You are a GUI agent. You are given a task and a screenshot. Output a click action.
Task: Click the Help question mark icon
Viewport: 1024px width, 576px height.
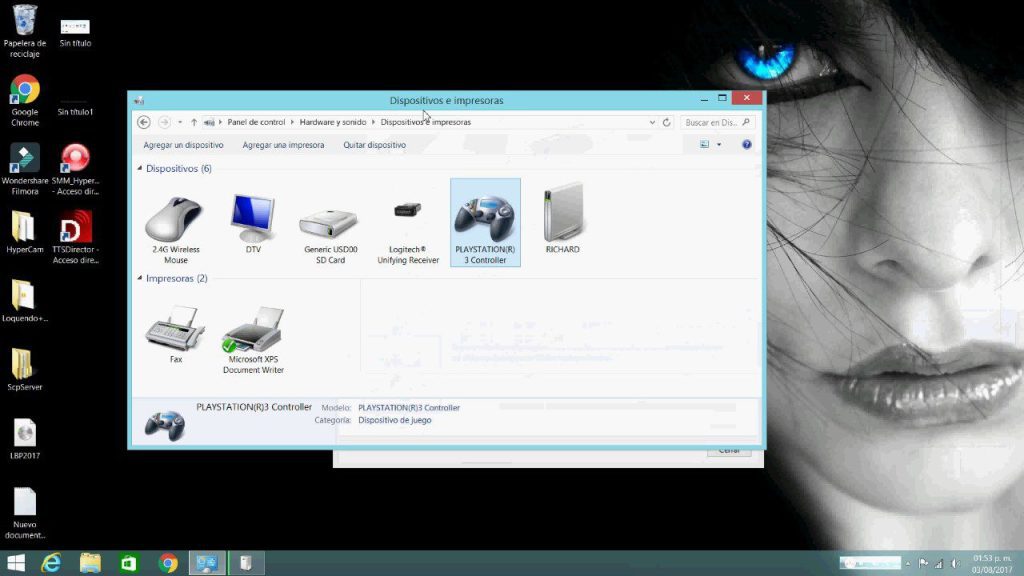[746, 144]
